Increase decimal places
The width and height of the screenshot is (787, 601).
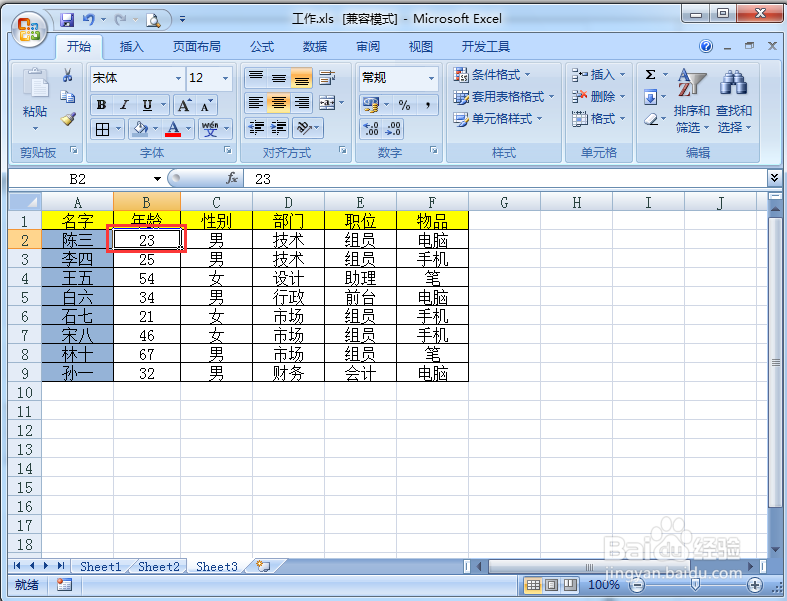371,129
